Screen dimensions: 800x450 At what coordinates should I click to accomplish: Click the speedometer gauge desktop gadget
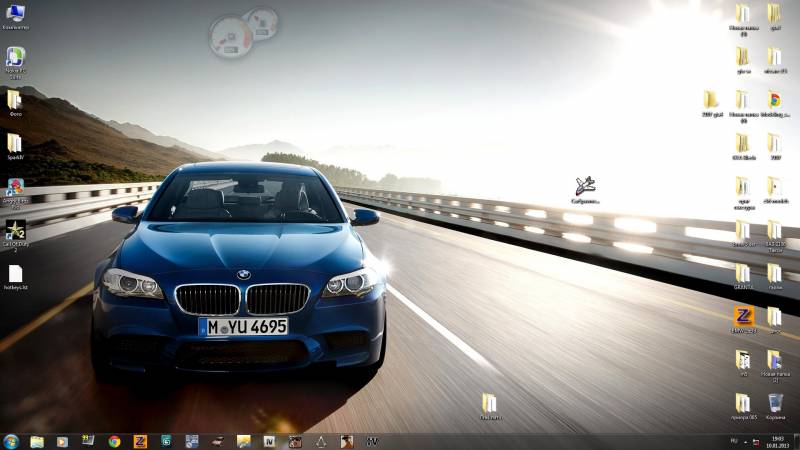pos(243,32)
